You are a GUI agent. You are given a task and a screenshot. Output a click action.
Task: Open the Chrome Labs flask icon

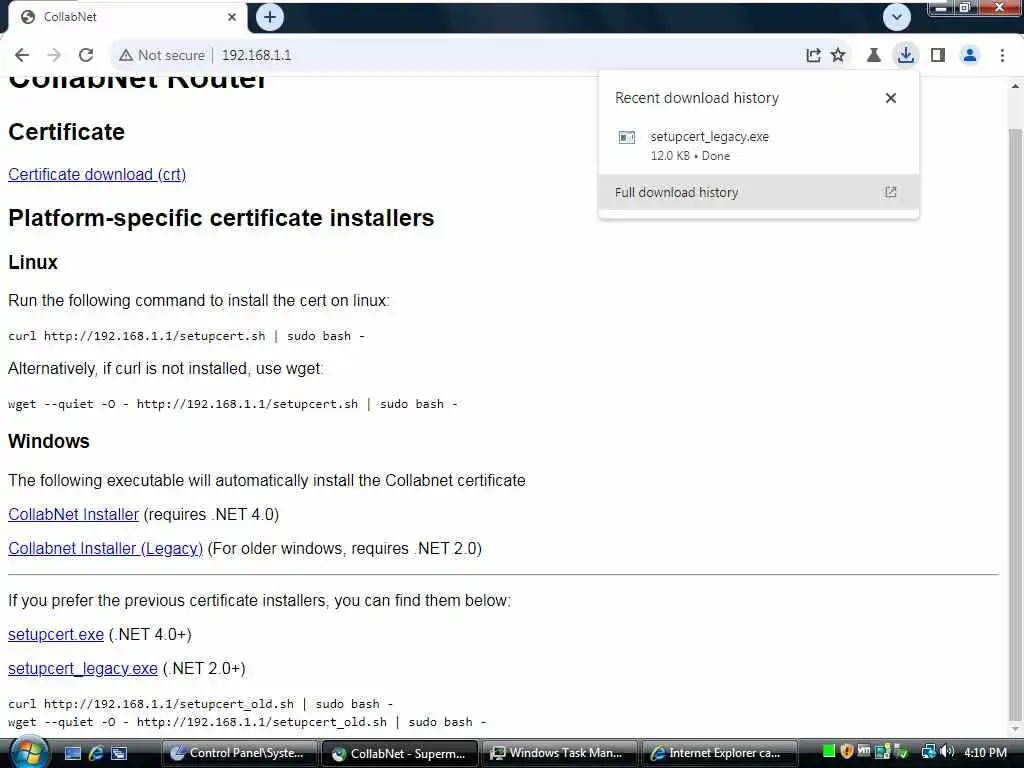pyautogui.click(x=874, y=56)
